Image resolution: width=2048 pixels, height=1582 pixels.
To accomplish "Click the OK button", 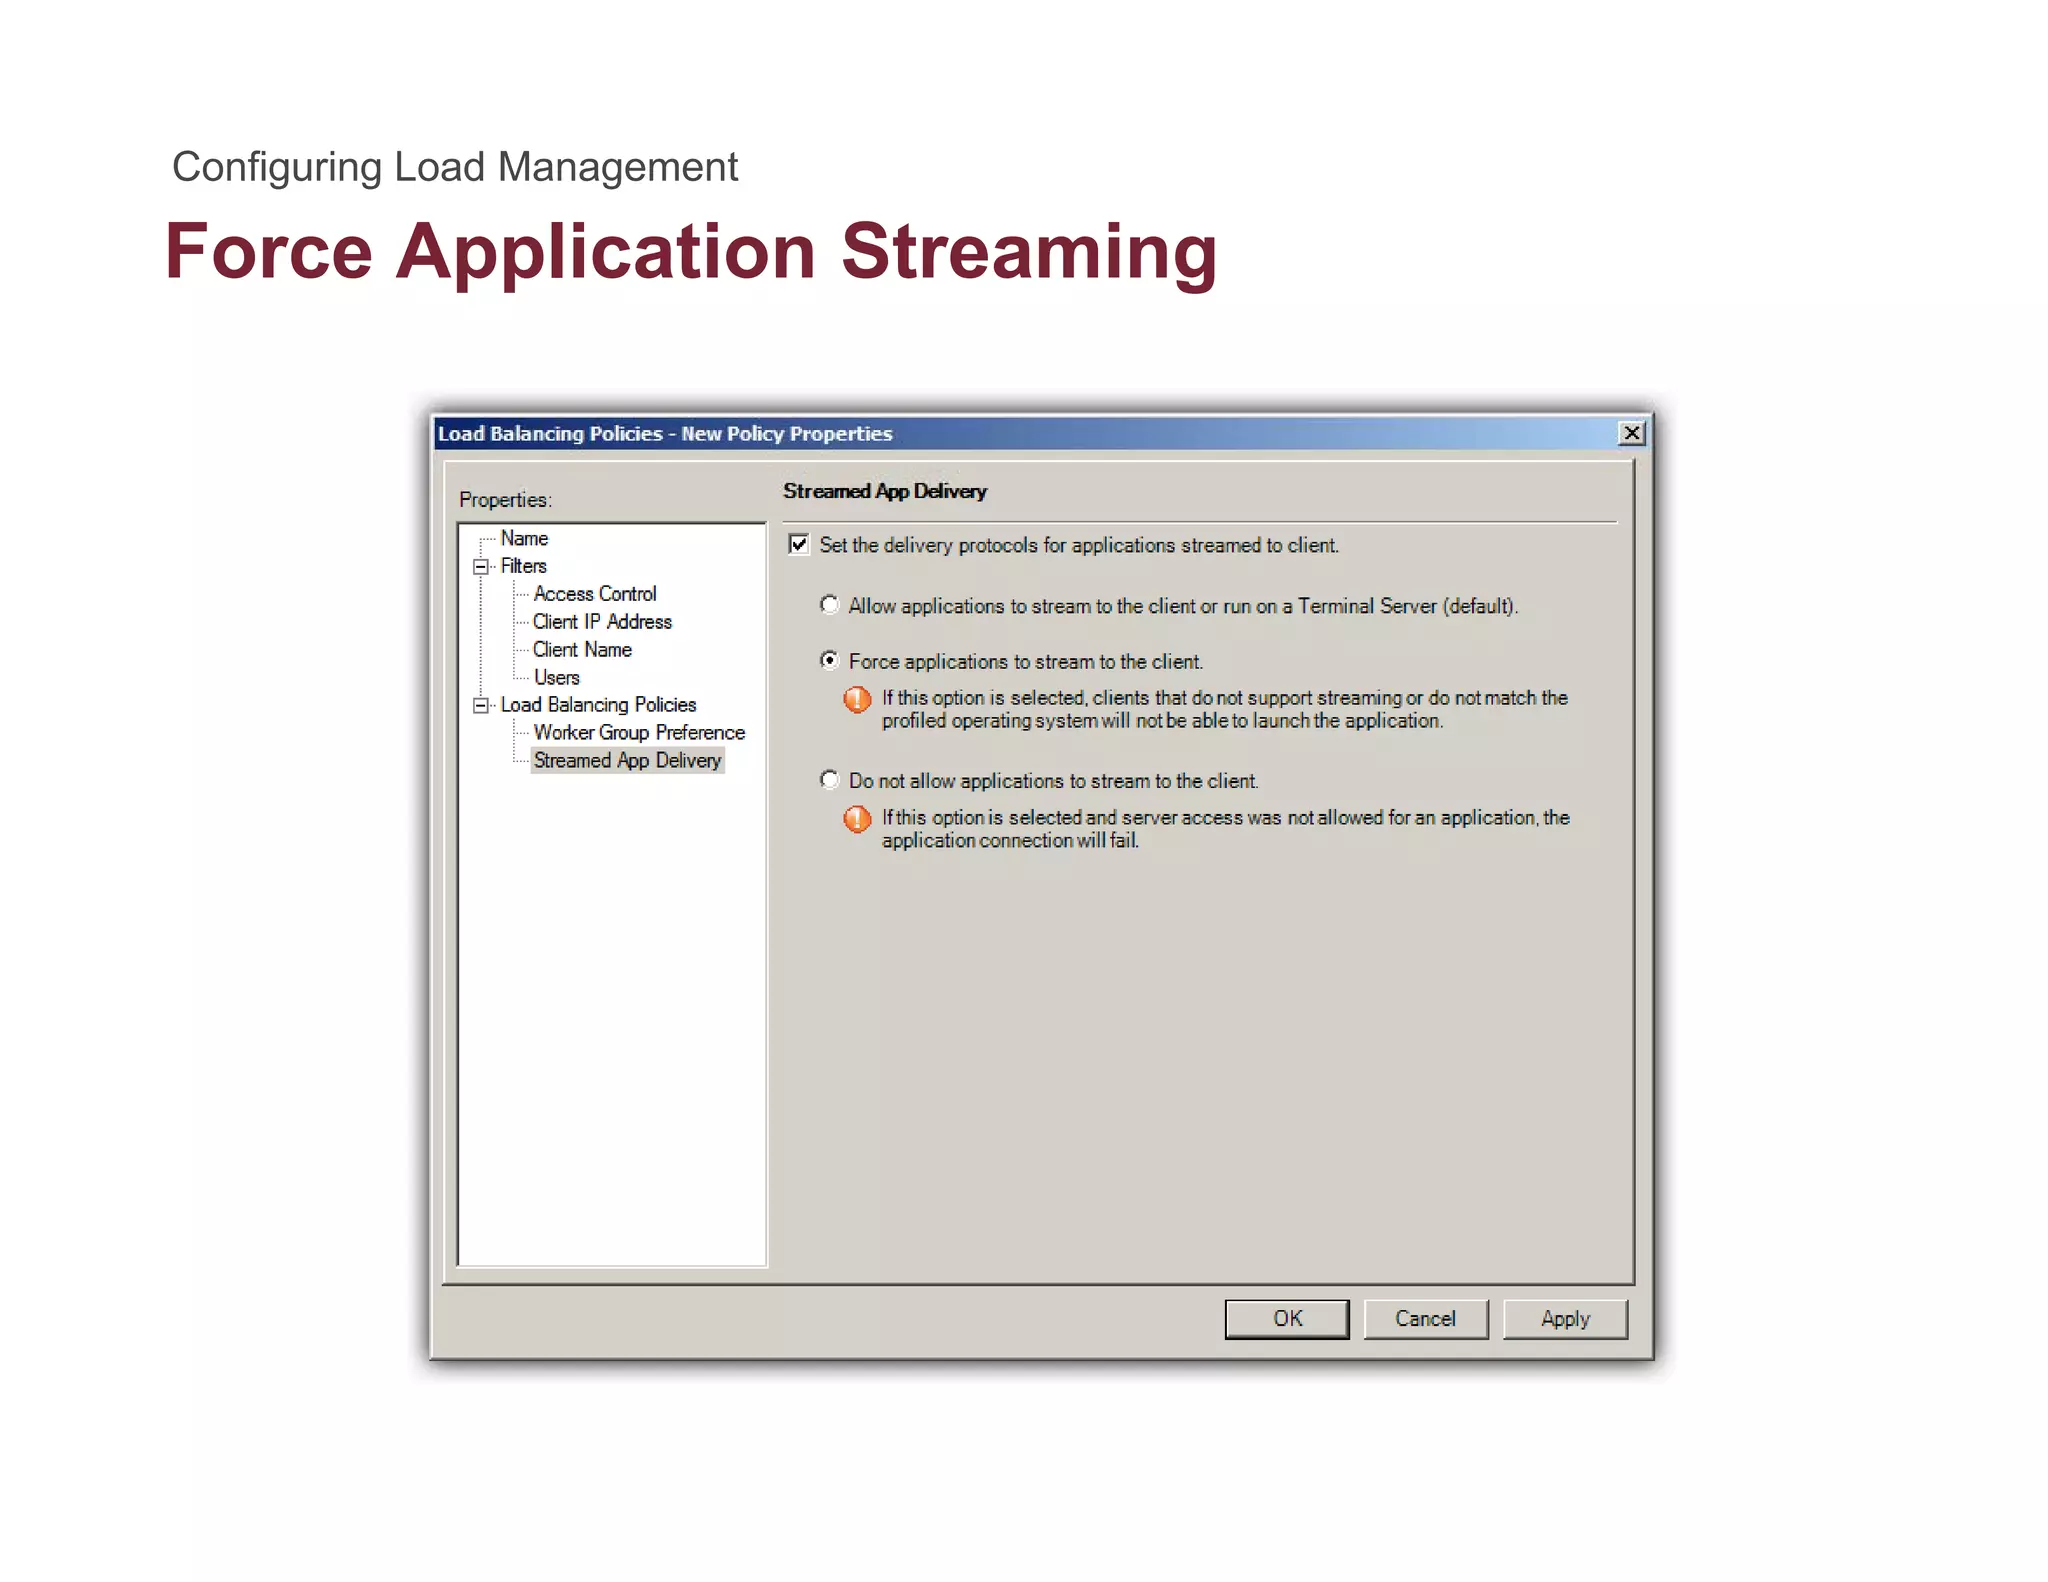I will pos(1287,1319).
